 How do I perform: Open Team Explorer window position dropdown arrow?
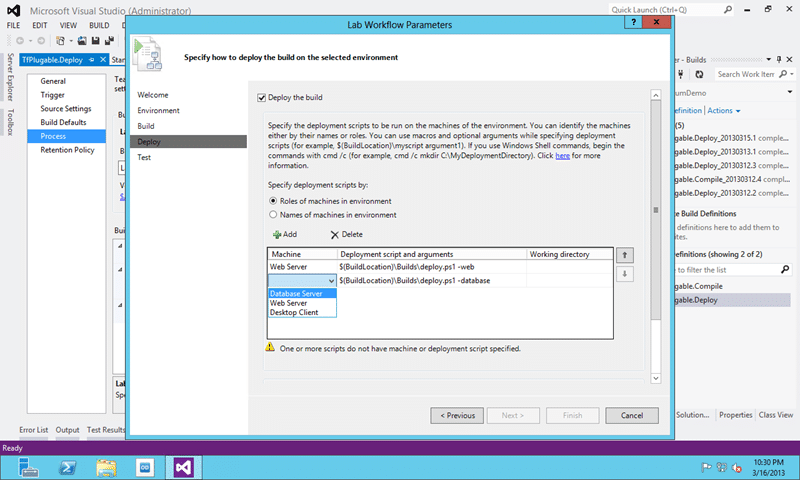tap(768, 60)
